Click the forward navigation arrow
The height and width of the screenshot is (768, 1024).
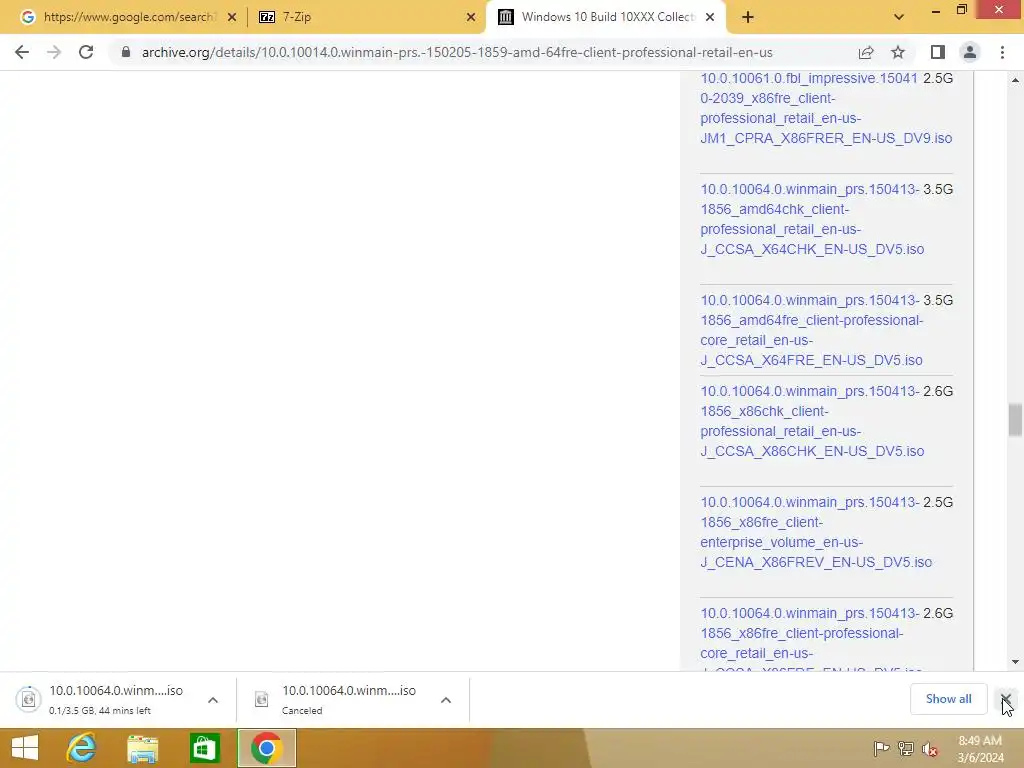click(x=54, y=52)
